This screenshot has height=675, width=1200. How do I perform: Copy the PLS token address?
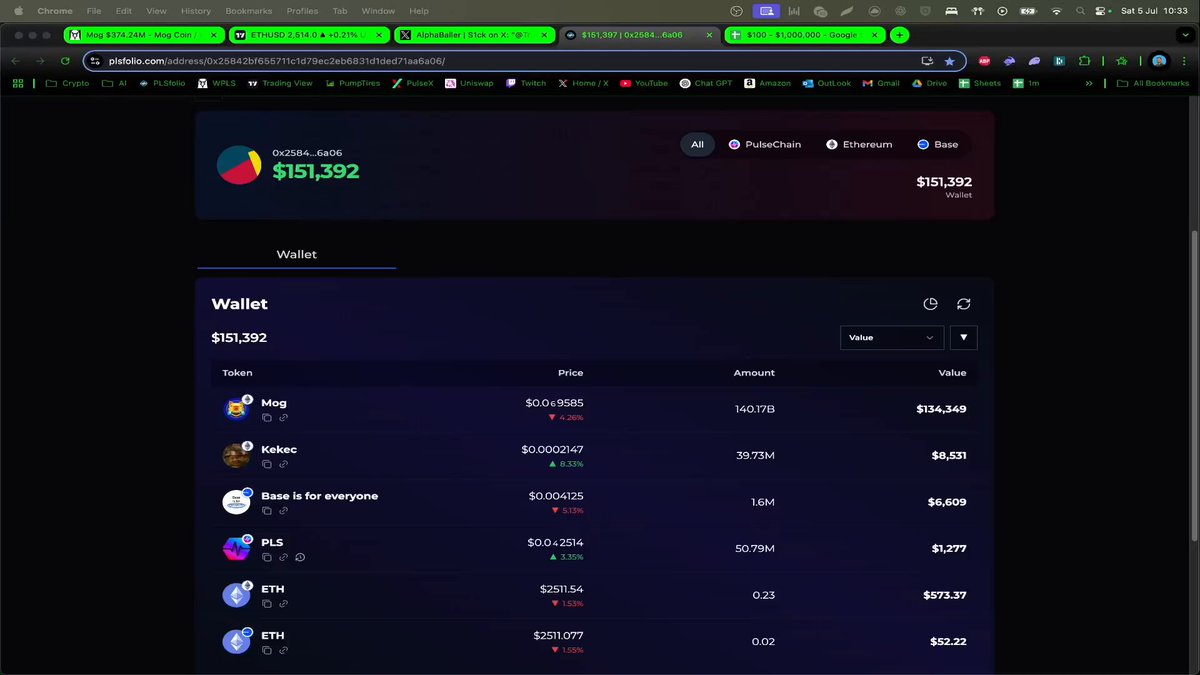pos(267,557)
